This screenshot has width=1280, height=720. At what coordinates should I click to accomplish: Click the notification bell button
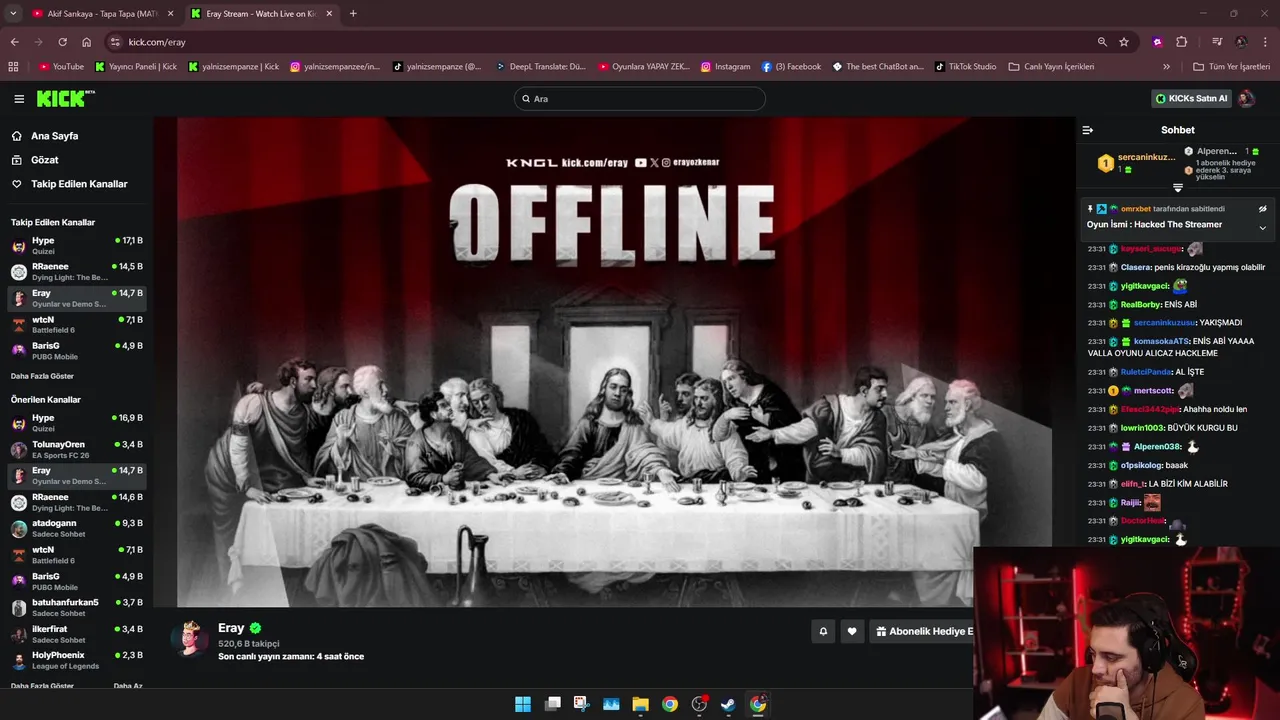click(x=823, y=631)
